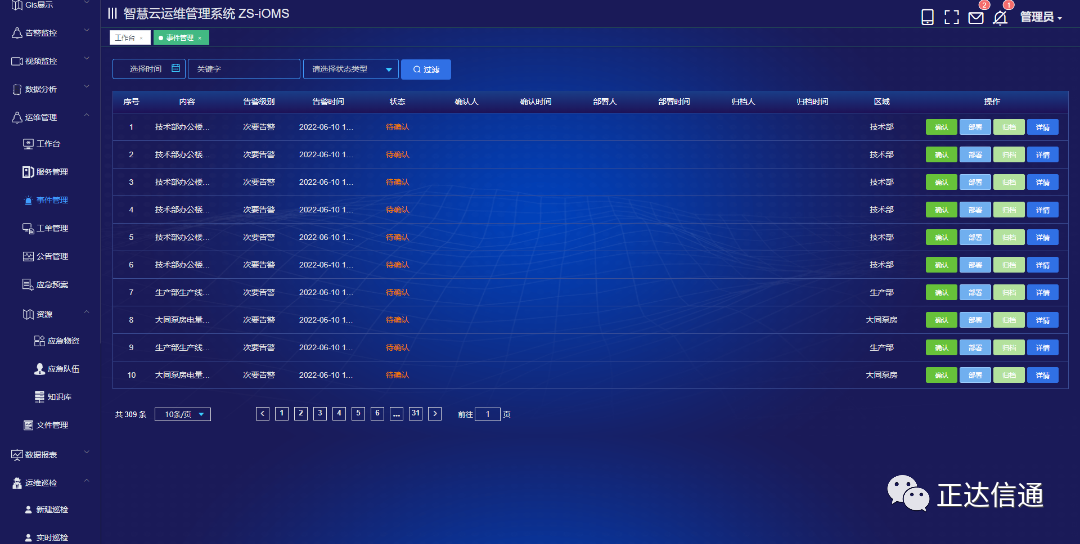The height and width of the screenshot is (544, 1080).
Task: Go to the next page arrow
Action: [435, 414]
